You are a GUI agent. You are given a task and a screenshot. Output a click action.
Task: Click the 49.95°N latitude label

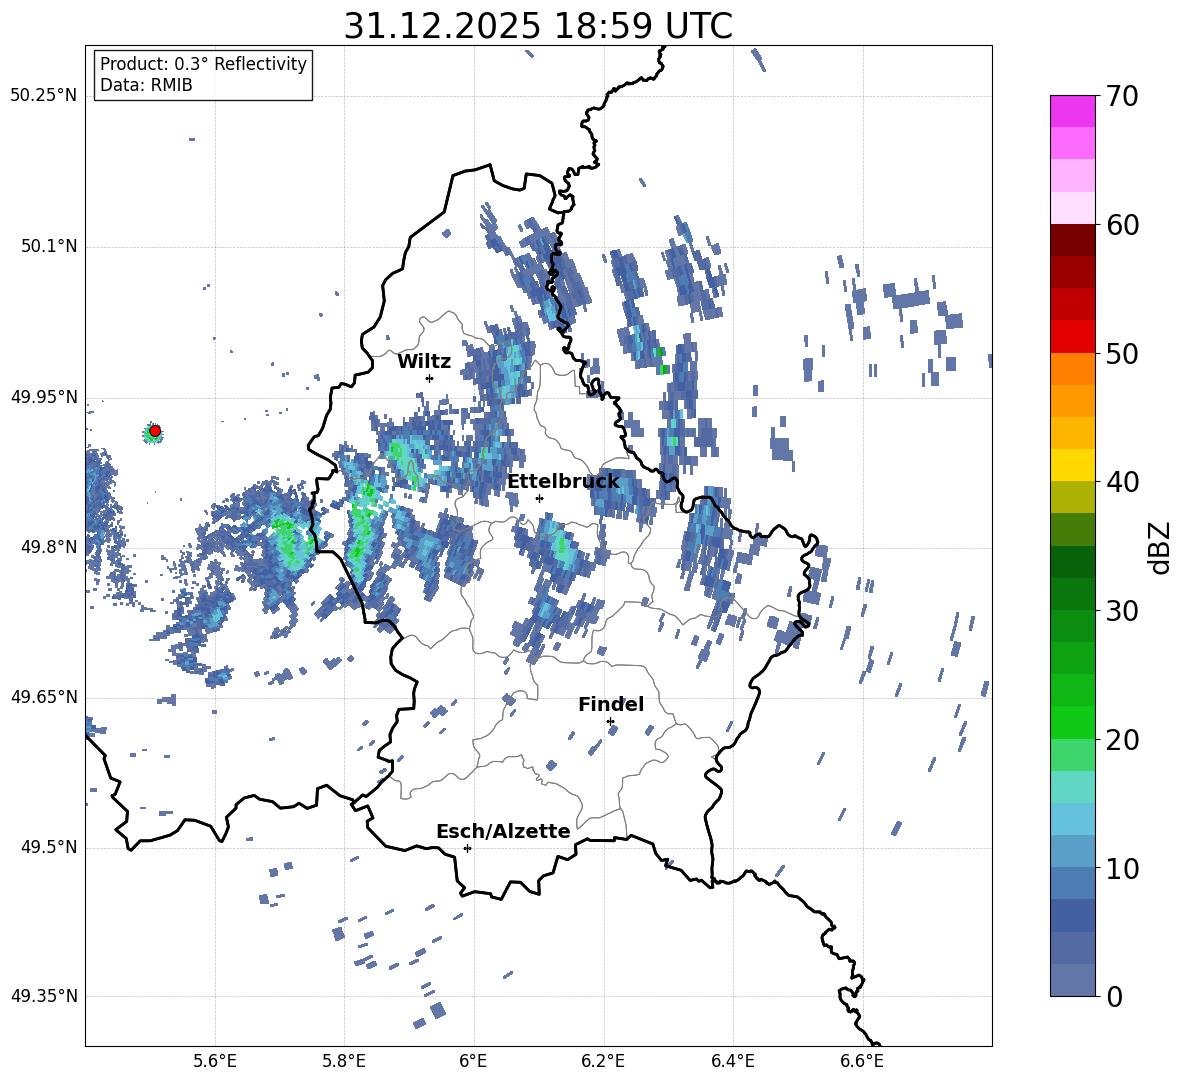(x=44, y=397)
